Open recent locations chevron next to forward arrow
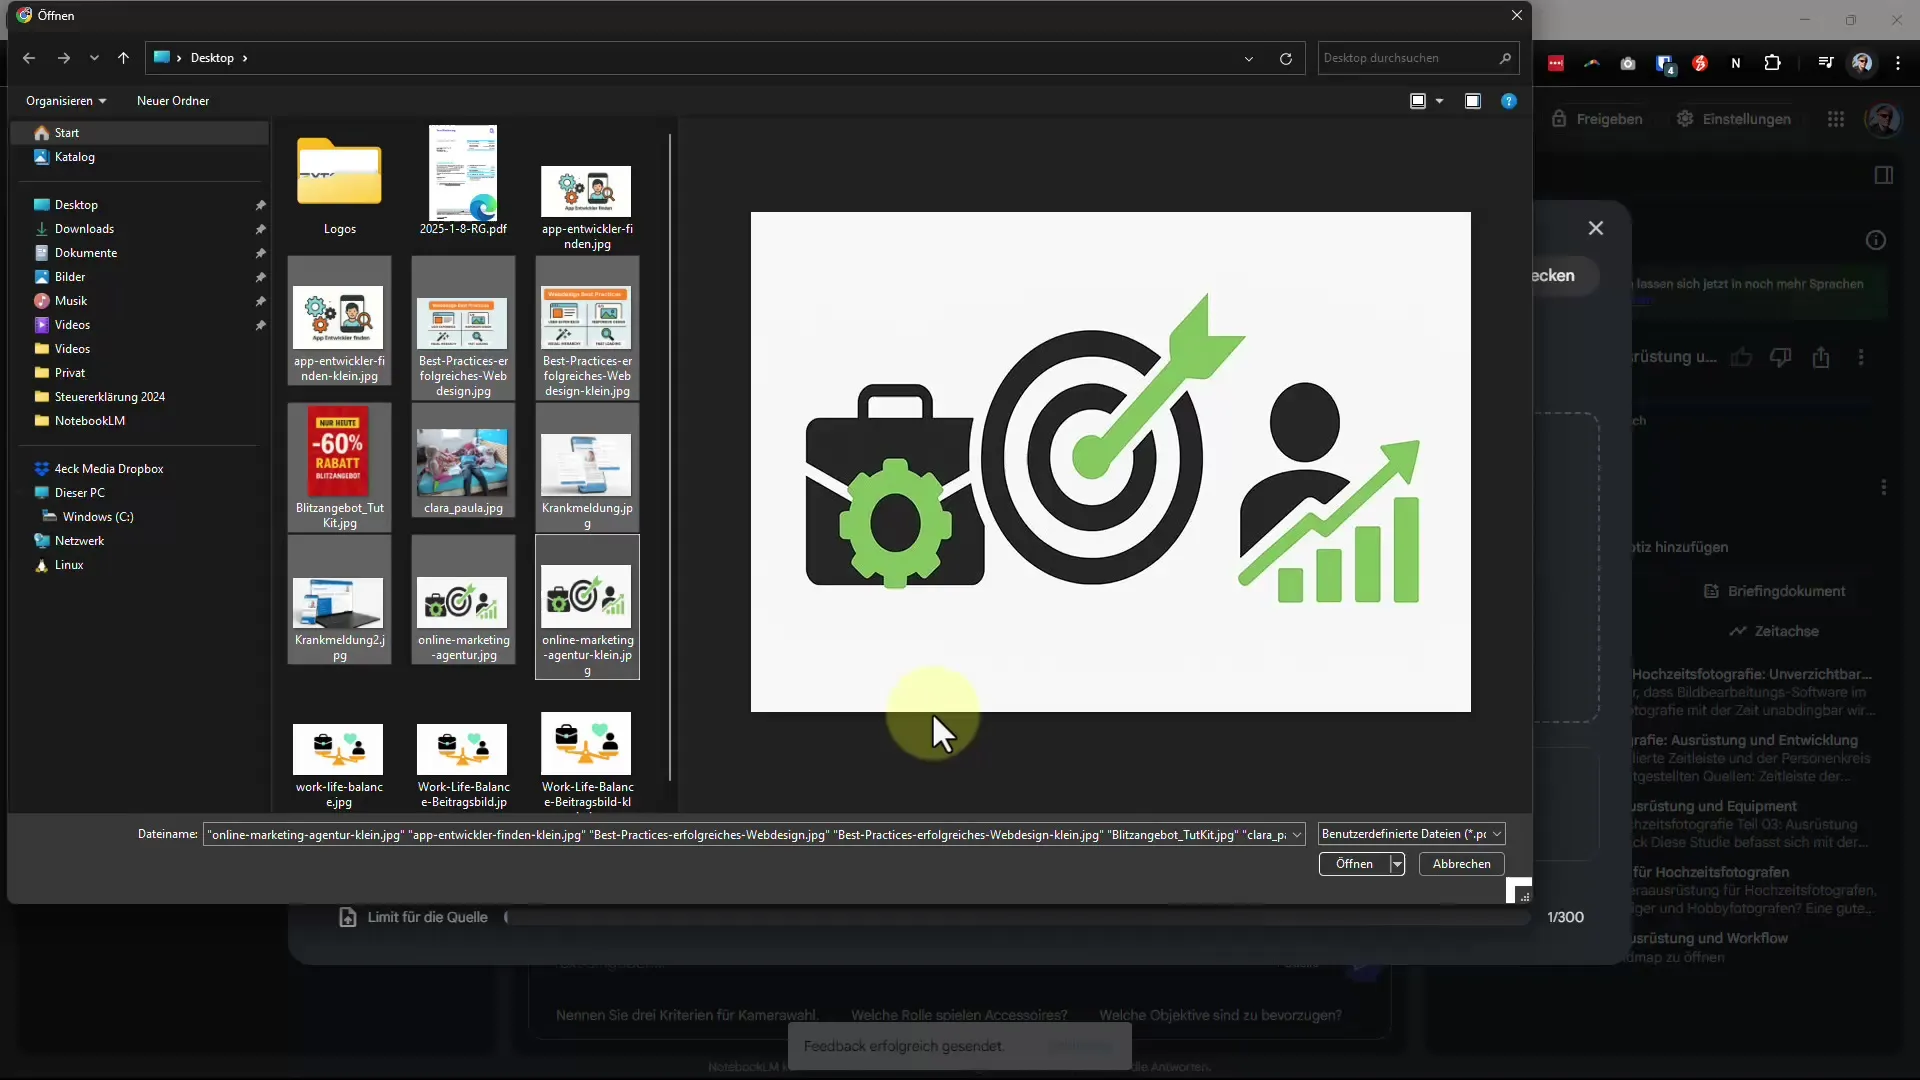Screen dimensions: 1920x1080 pyautogui.click(x=94, y=58)
